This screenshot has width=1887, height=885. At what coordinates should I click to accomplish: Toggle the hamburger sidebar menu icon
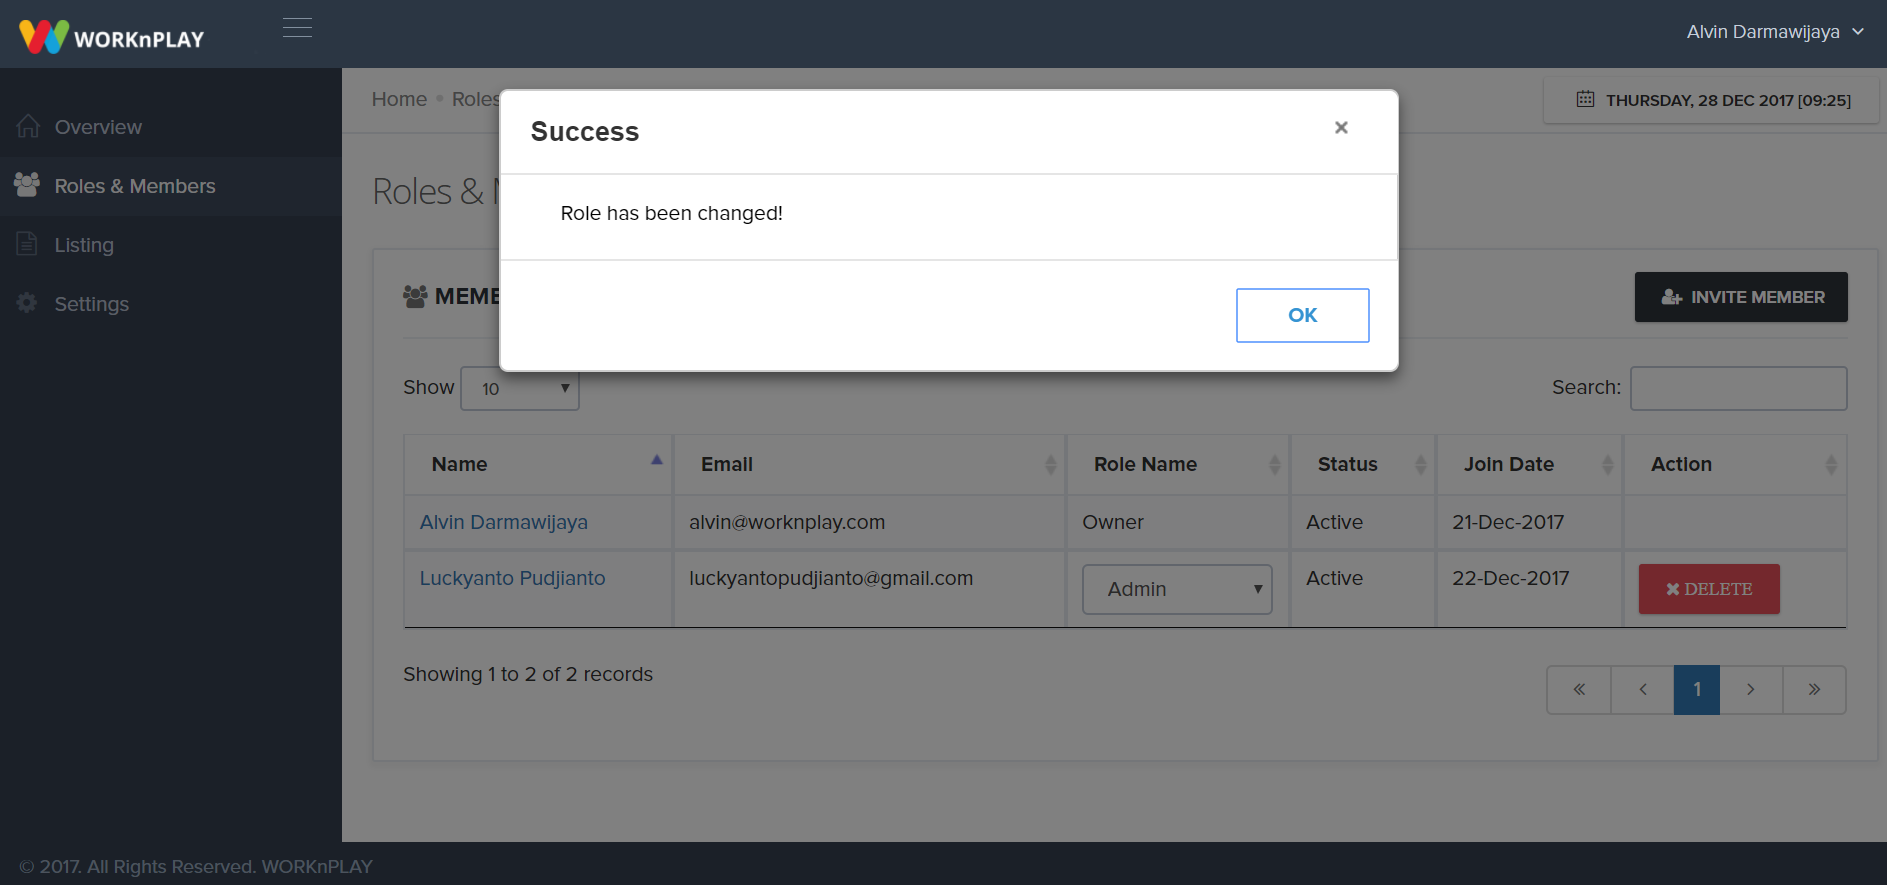coord(297,28)
